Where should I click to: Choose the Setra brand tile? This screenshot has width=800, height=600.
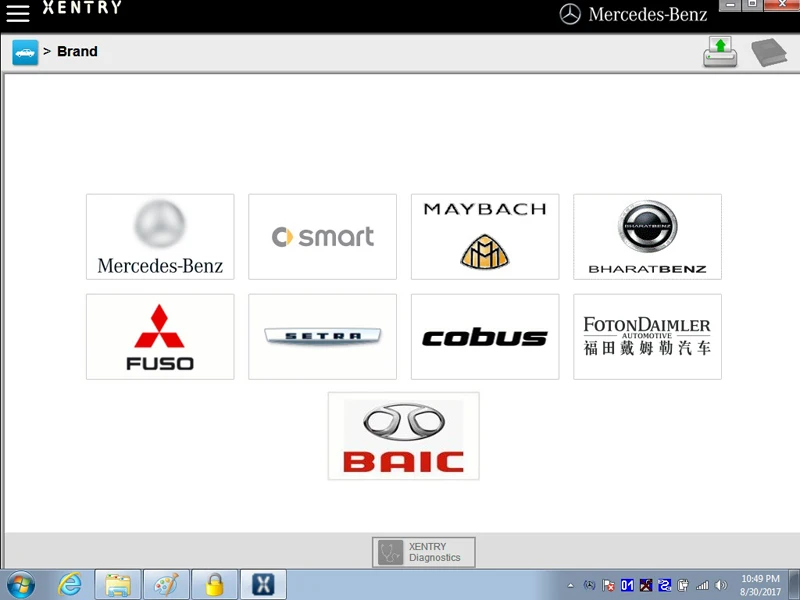[x=322, y=337]
